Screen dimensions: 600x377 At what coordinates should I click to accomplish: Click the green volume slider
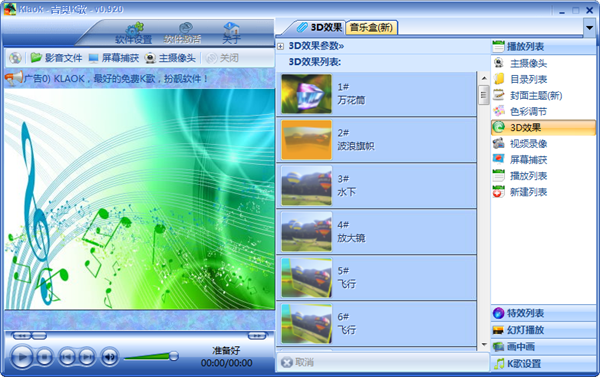[x=151, y=357]
